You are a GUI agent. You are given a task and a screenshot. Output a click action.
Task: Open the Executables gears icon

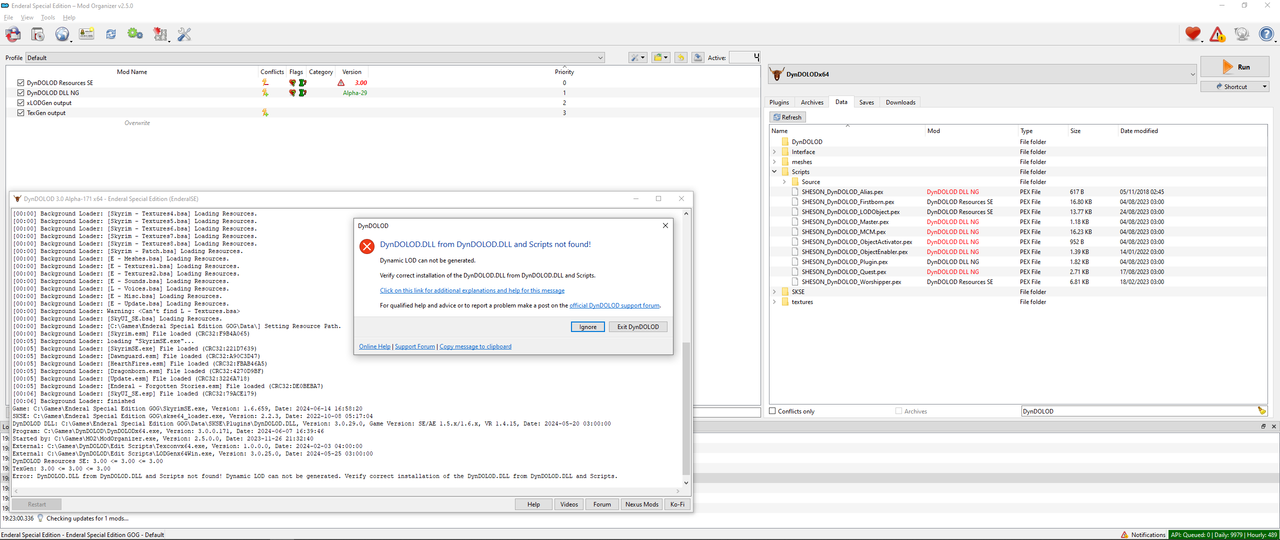click(135, 34)
